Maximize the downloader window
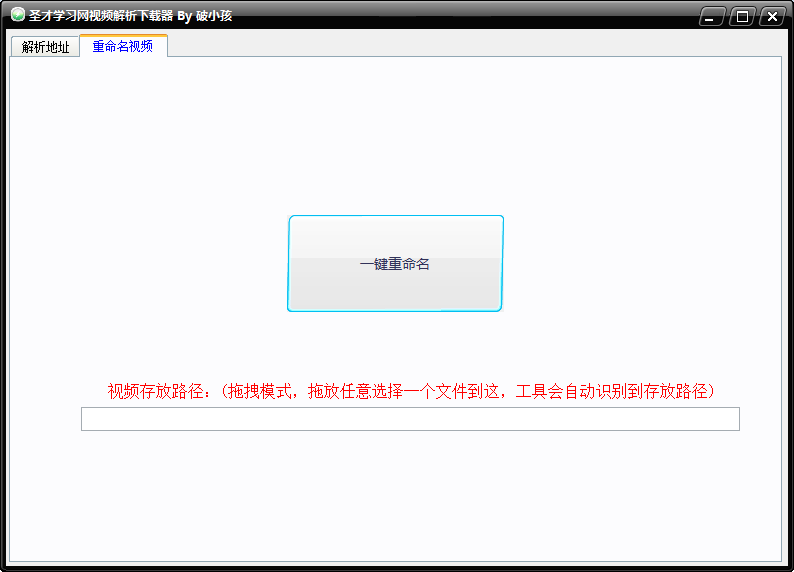 pyautogui.click(x=742, y=16)
